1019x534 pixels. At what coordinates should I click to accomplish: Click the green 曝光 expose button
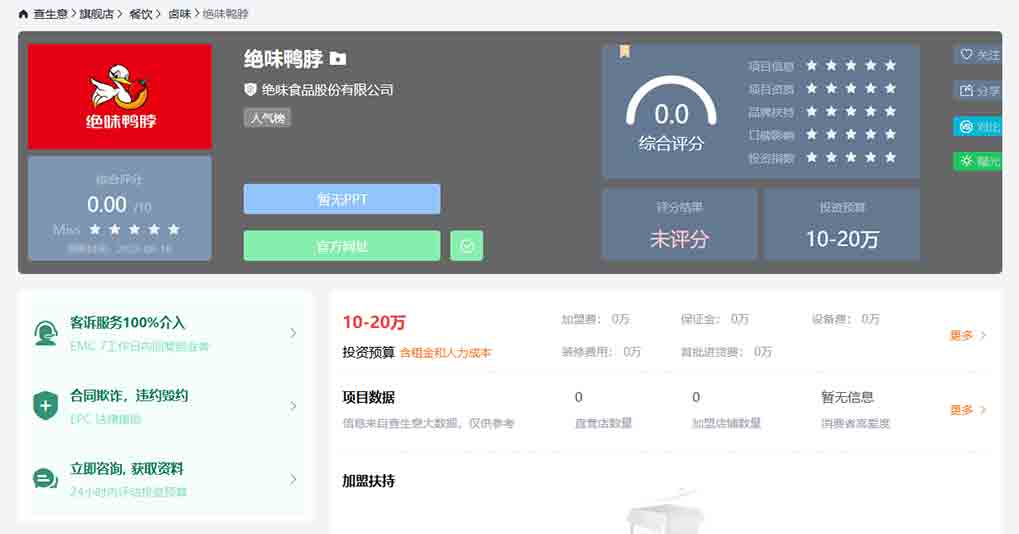[978, 161]
